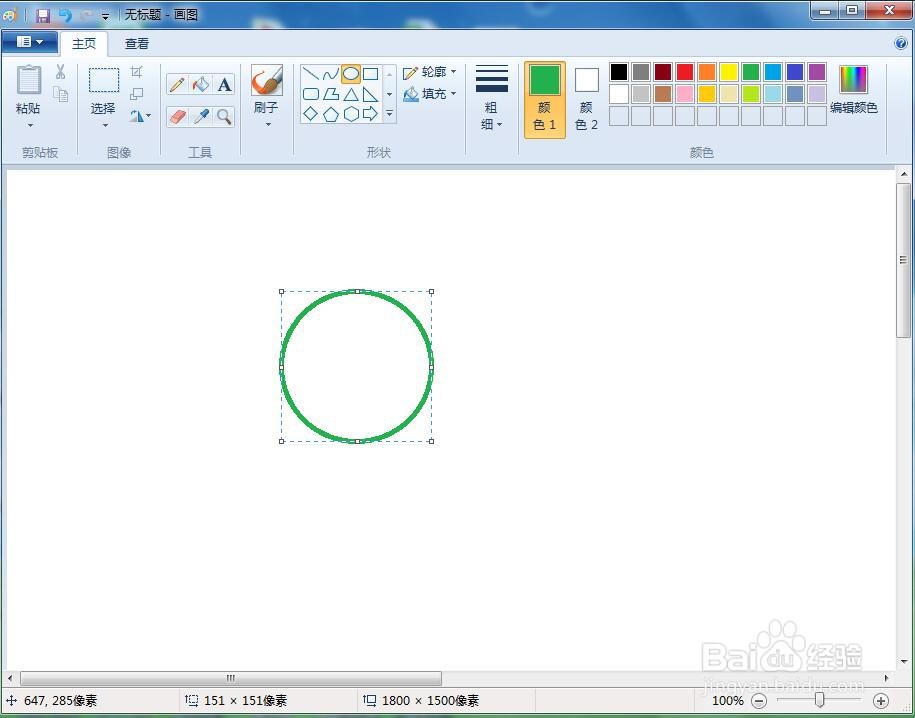The width and height of the screenshot is (915, 718).
Task: Click the horizontal scrollbar thumb
Action: click(231, 678)
